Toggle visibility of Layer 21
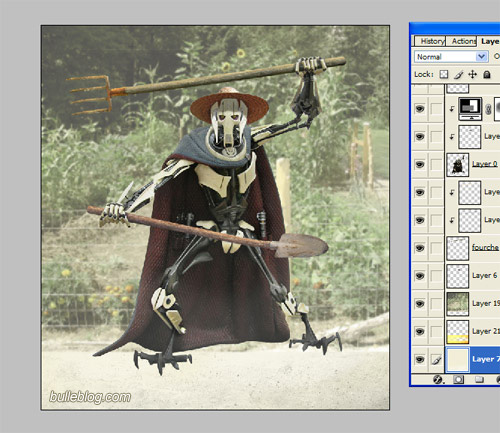Image resolution: width=500 pixels, height=433 pixels. (x=420, y=332)
